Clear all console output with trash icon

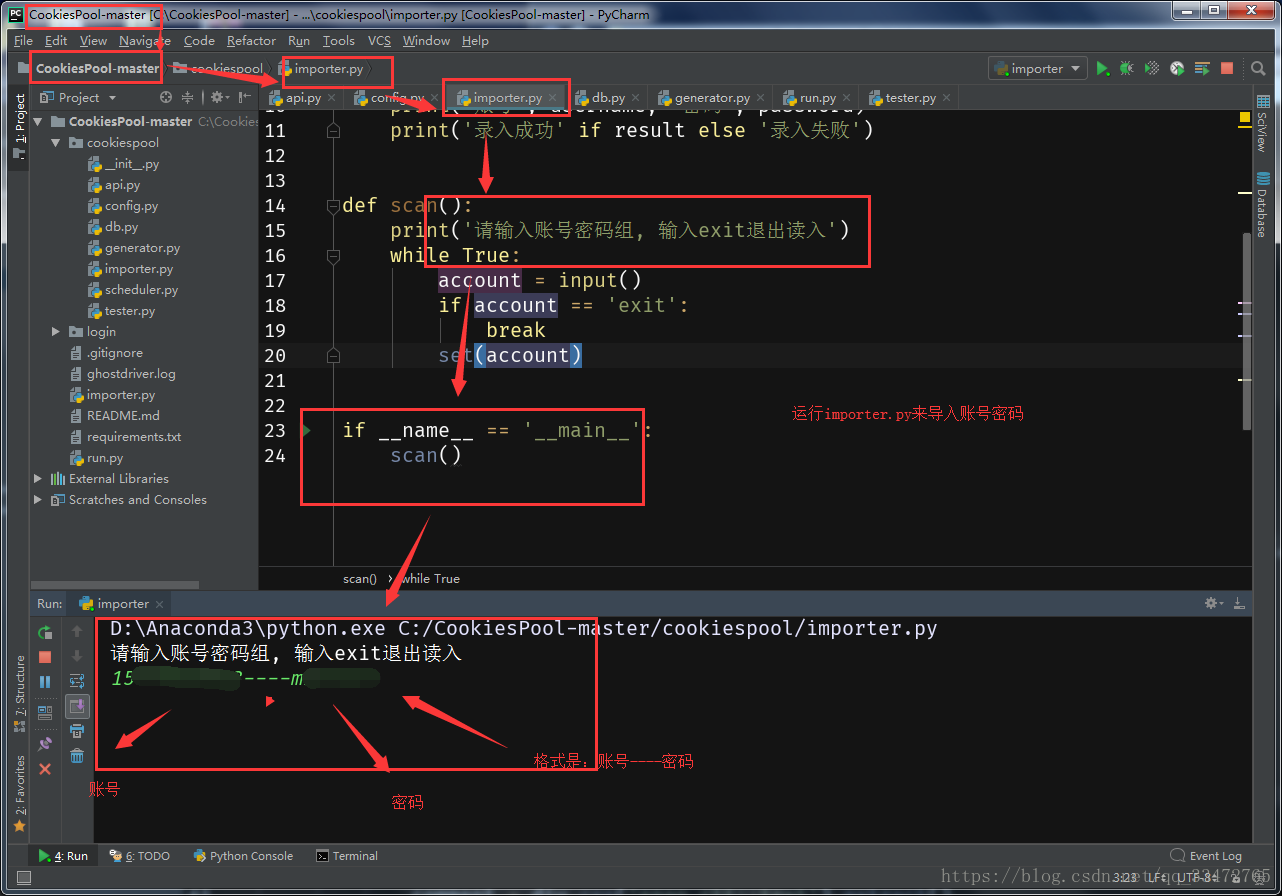point(77,756)
